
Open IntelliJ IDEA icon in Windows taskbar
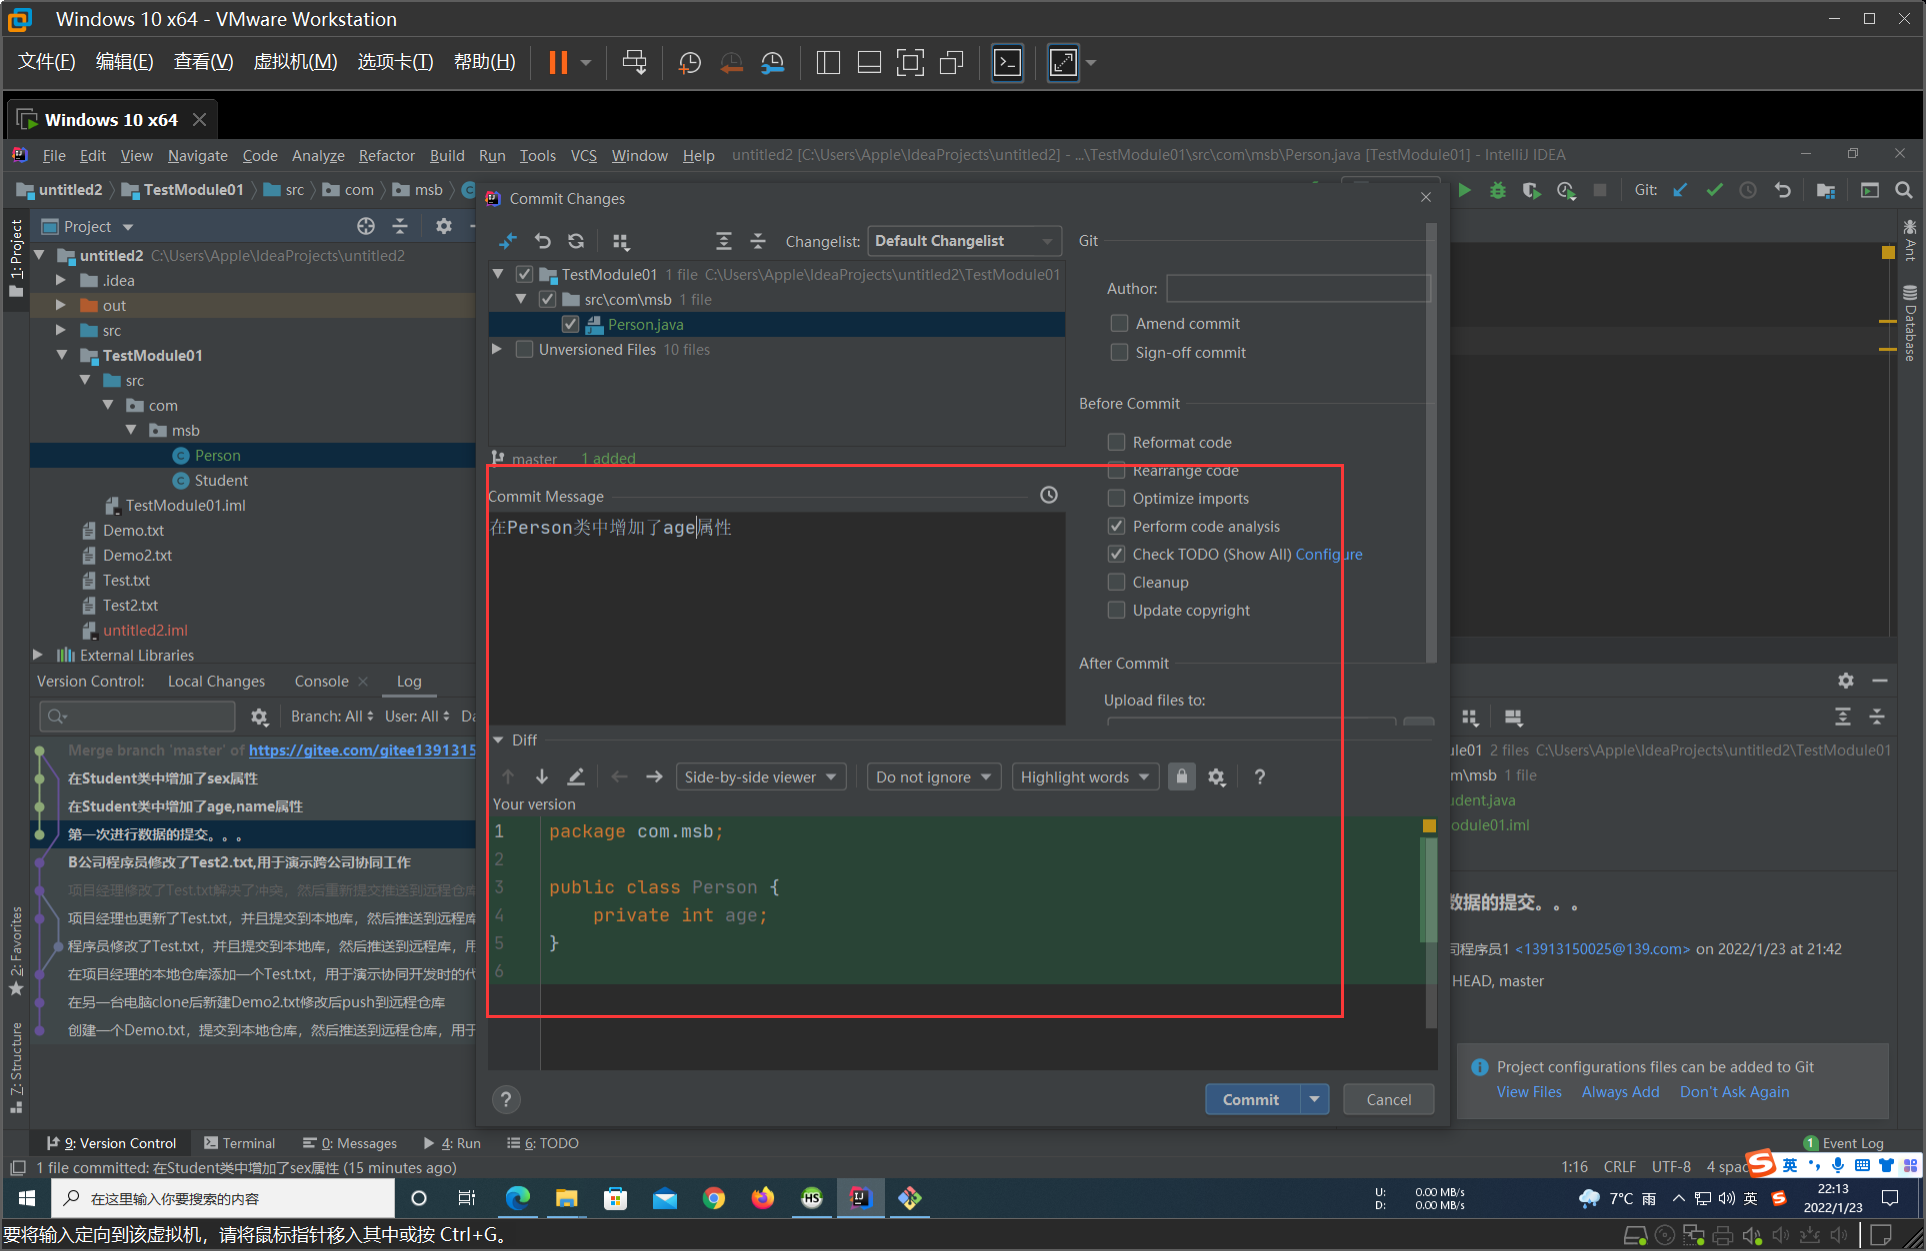(x=860, y=1198)
